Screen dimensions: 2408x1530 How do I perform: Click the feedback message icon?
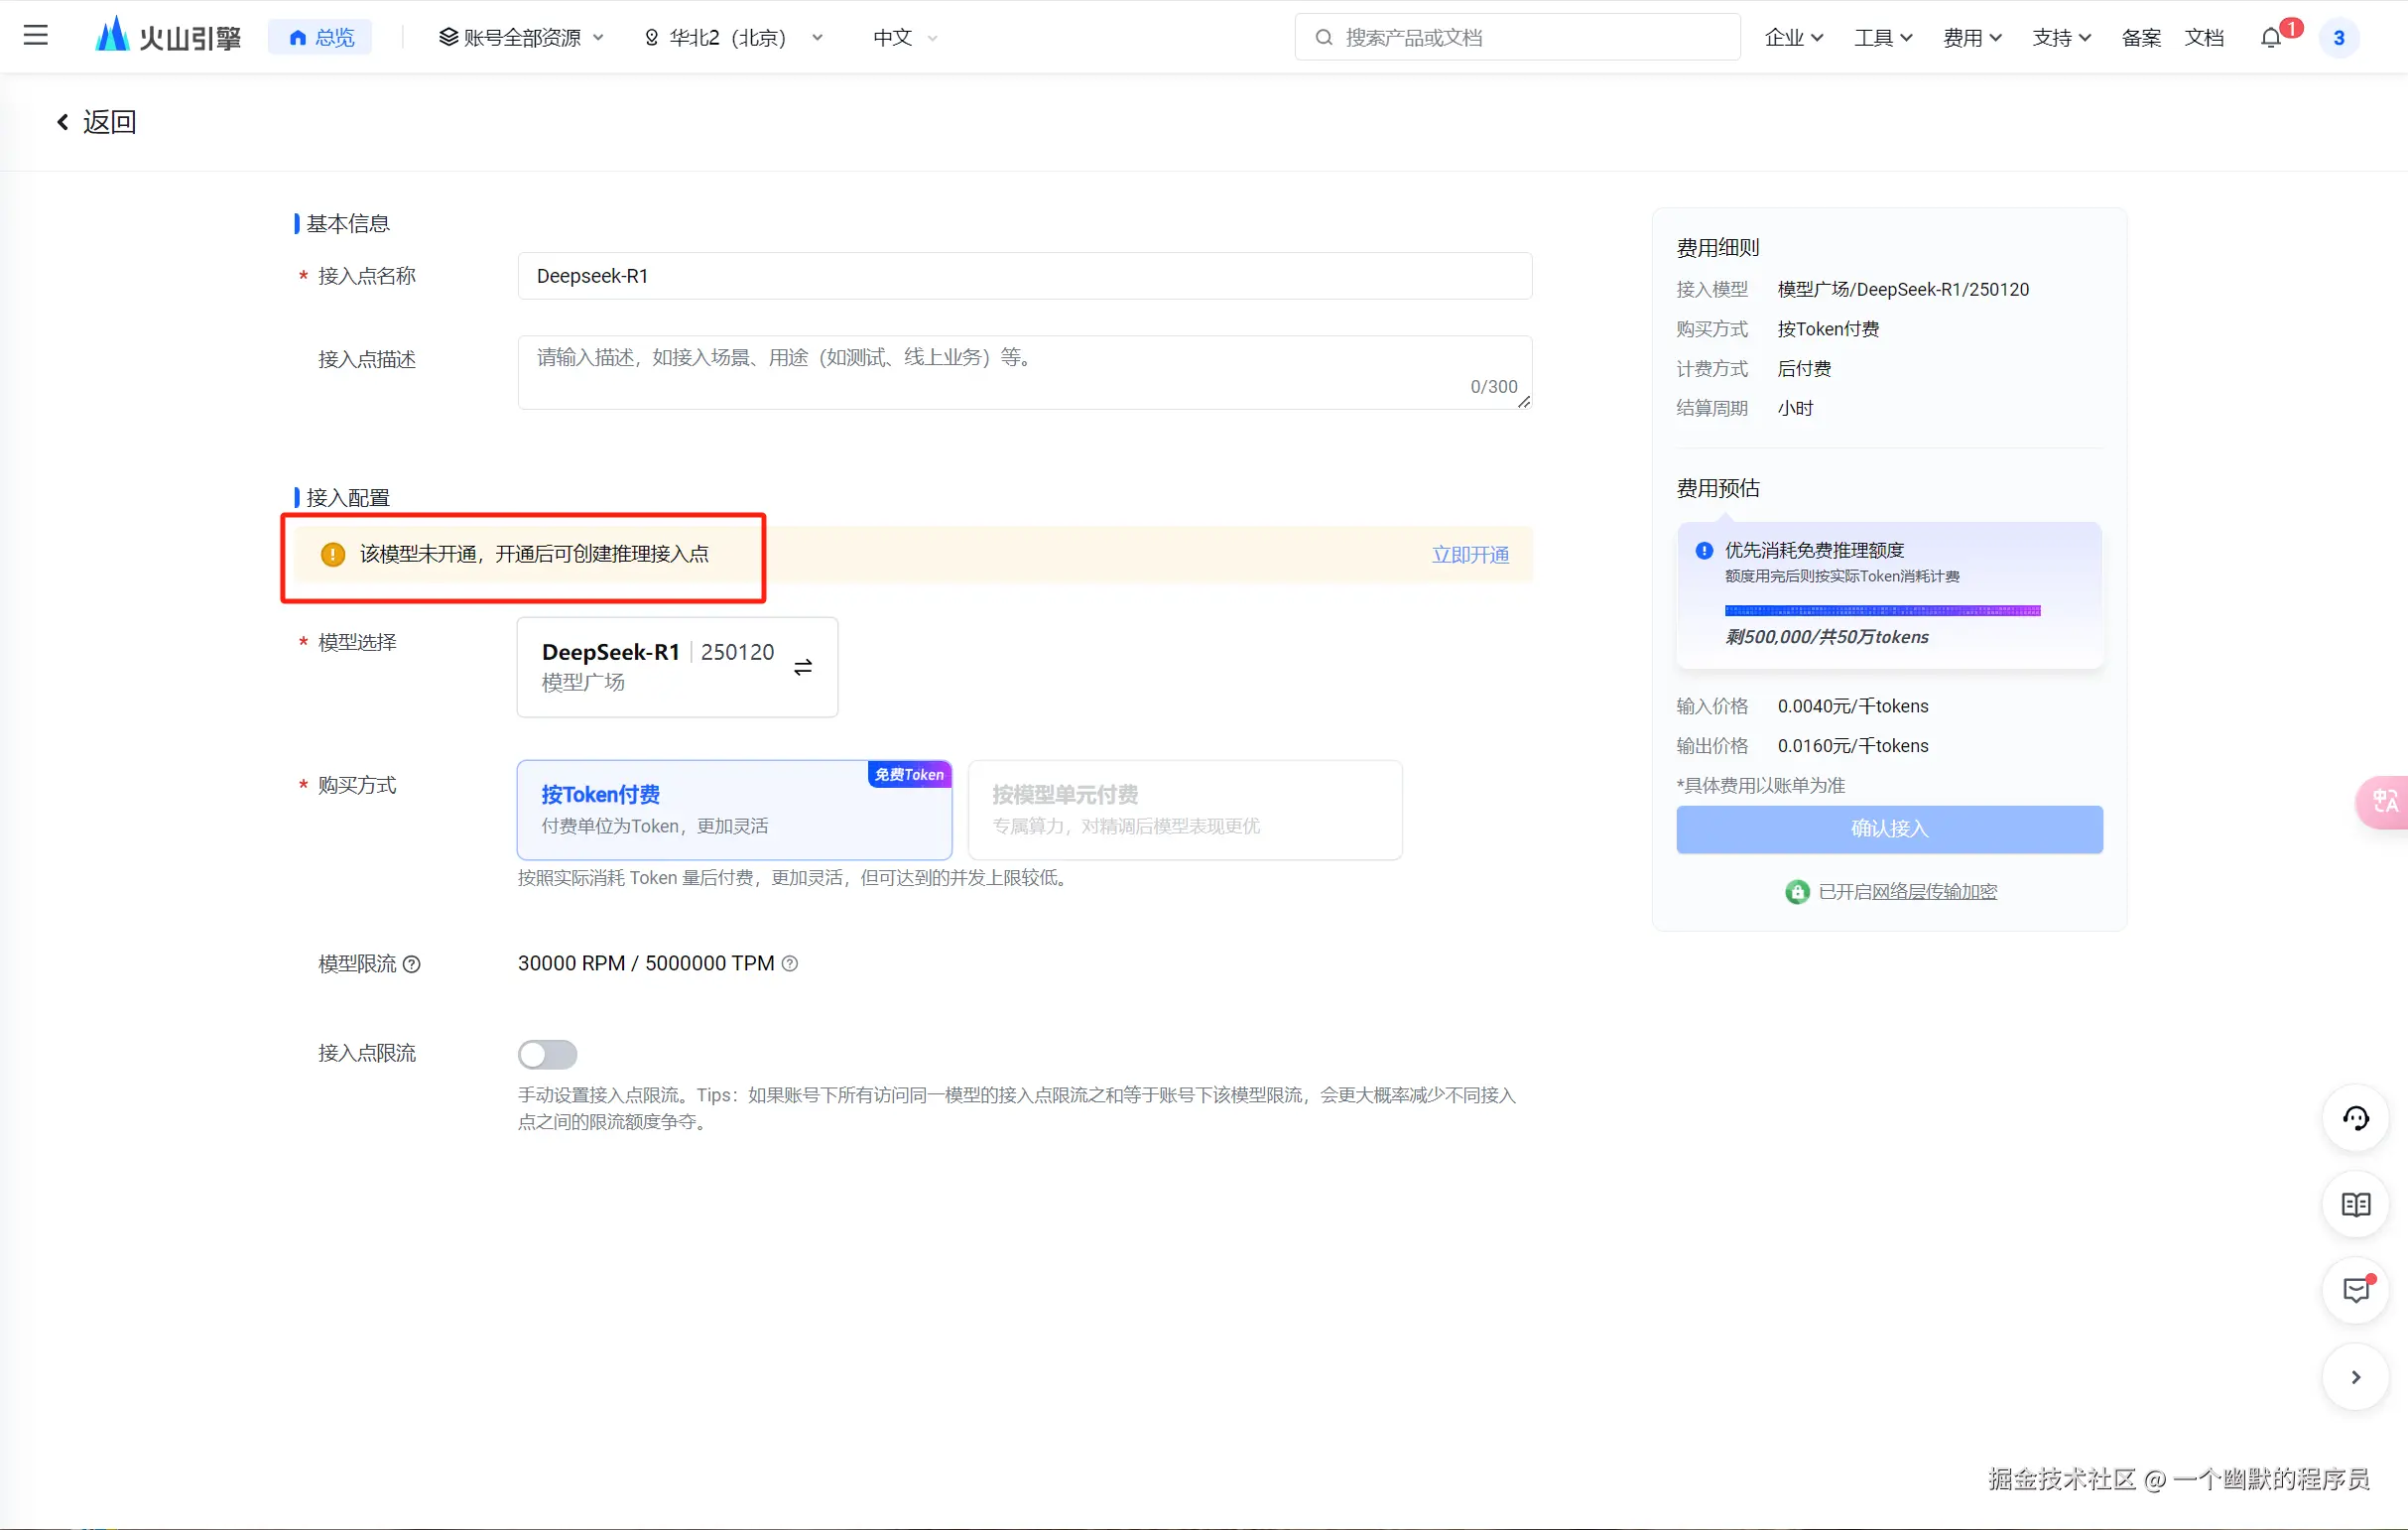point(2355,1290)
